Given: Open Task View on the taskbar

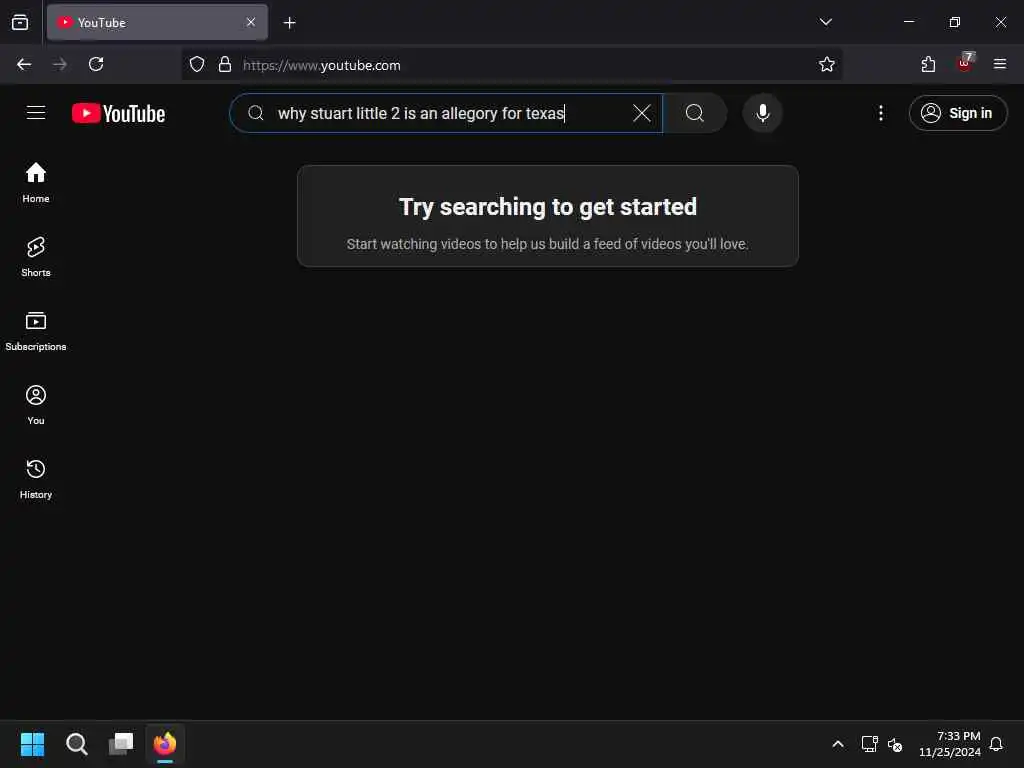Looking at the screenshot, I should [x=121, y=744].
